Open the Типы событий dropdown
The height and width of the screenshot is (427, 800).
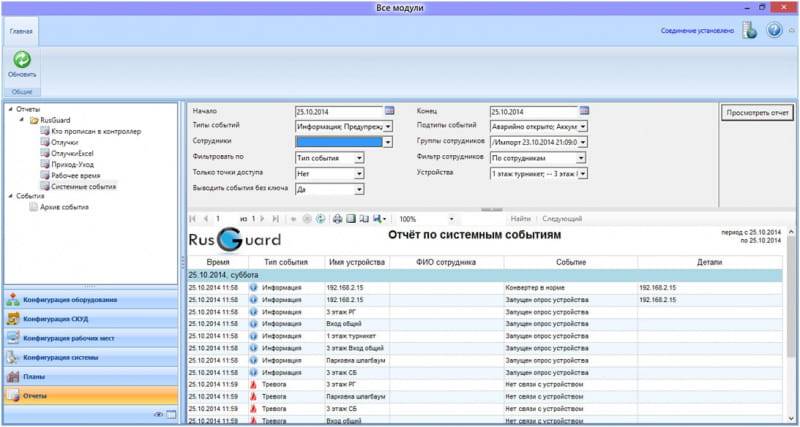388,127
